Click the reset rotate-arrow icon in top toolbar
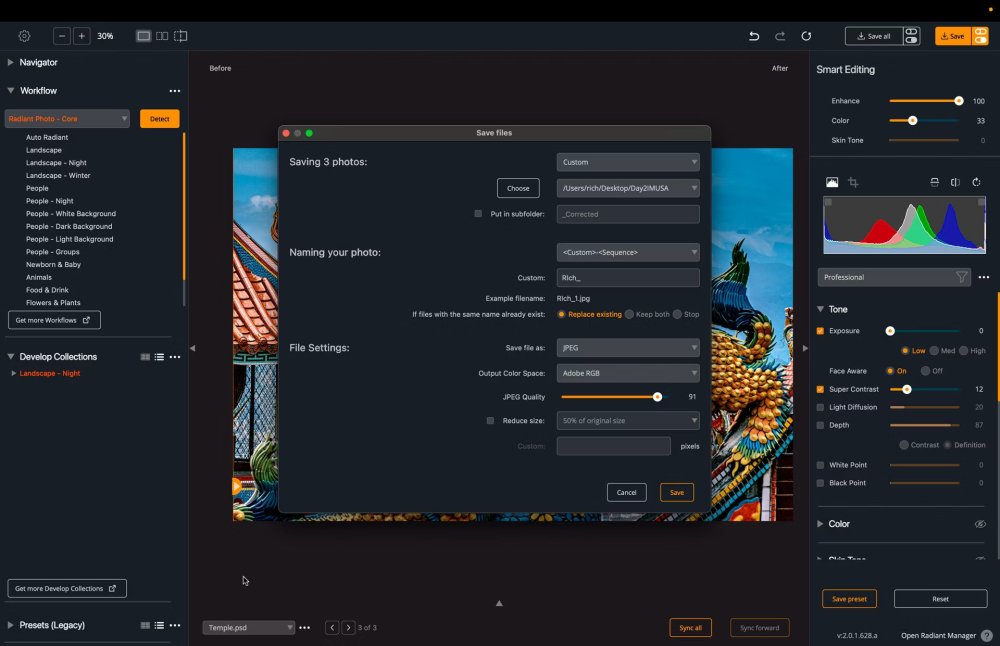This screenshot has height=646, width=1000. 806,36
